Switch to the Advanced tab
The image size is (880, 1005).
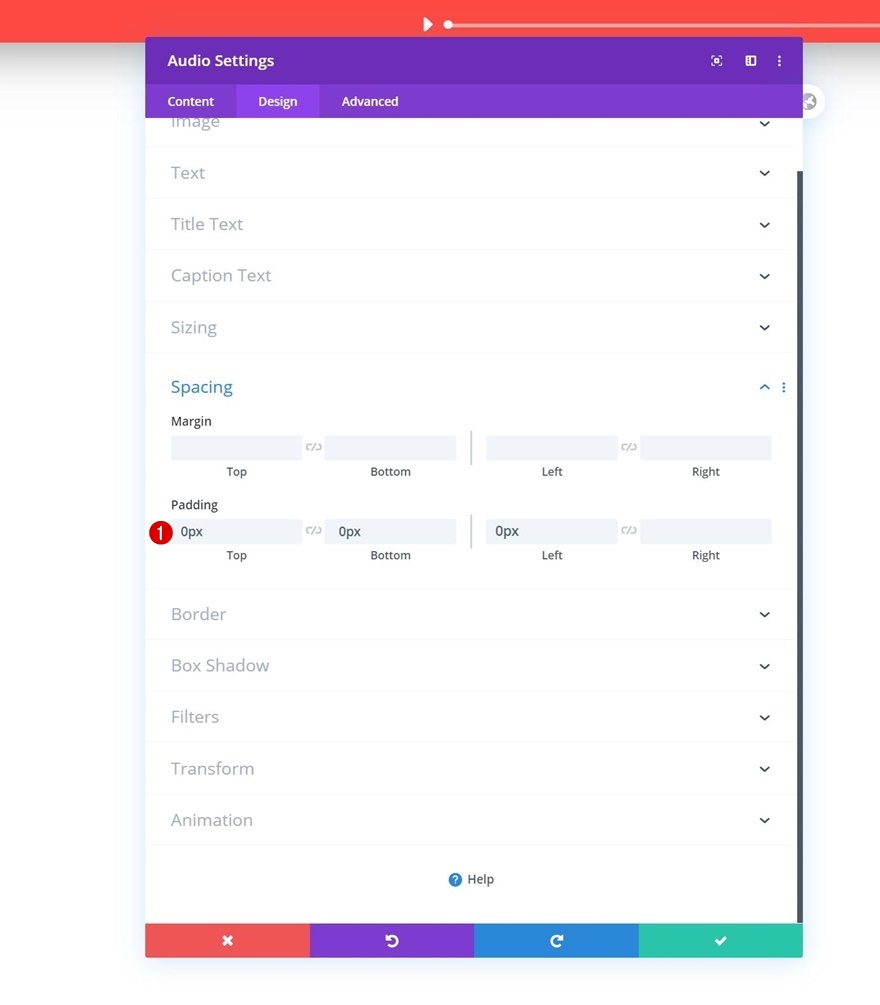pyautogui.click(x=370, y=101)
